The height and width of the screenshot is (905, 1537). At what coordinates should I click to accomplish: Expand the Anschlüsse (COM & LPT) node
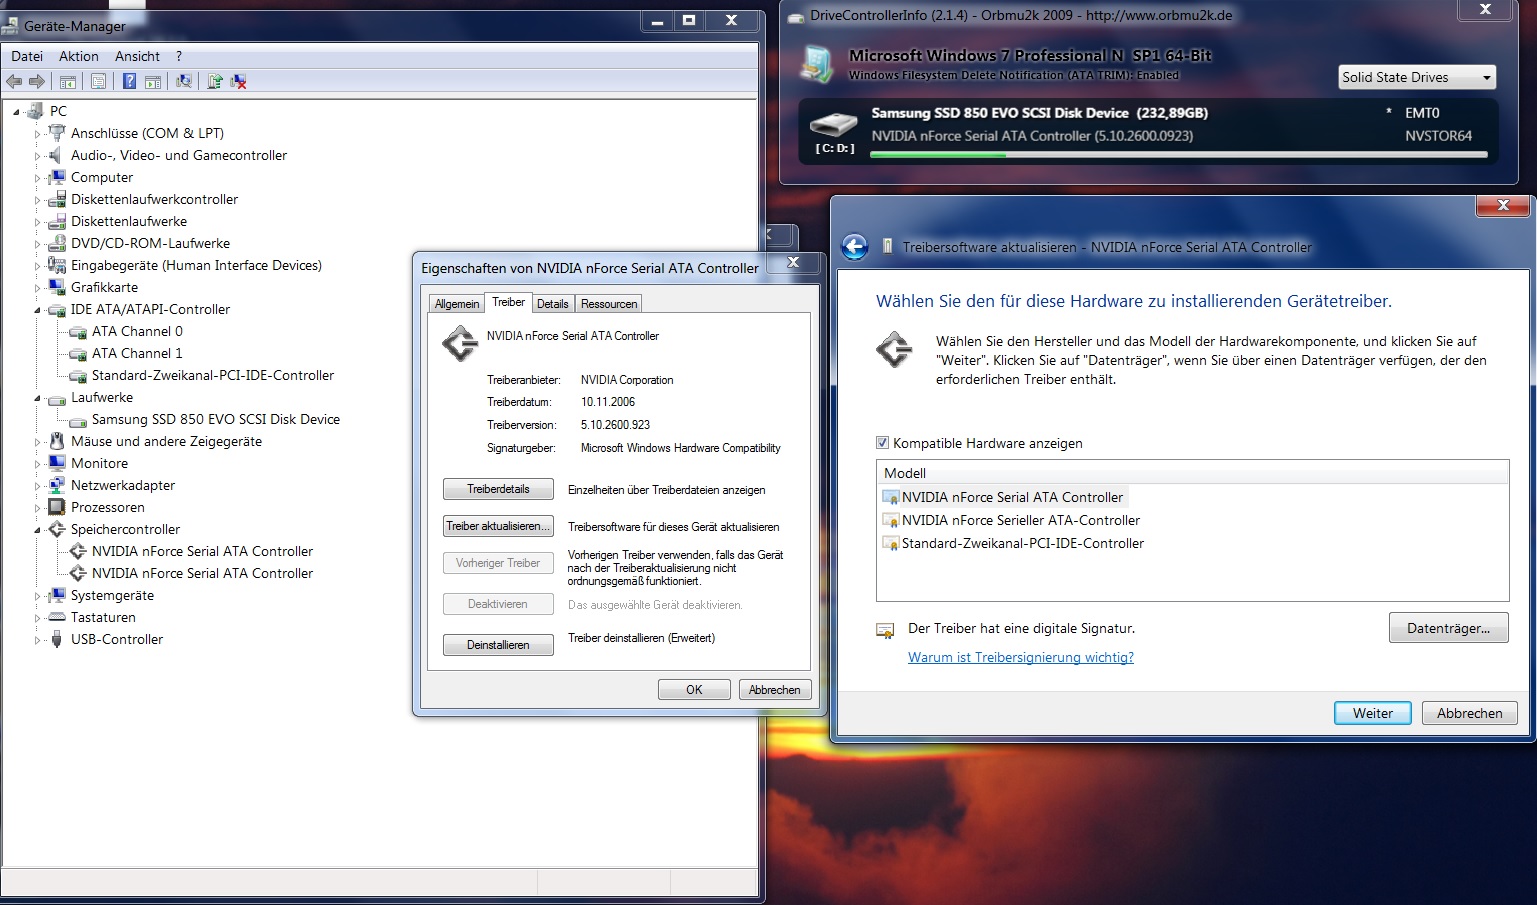[x=38, y=133]
